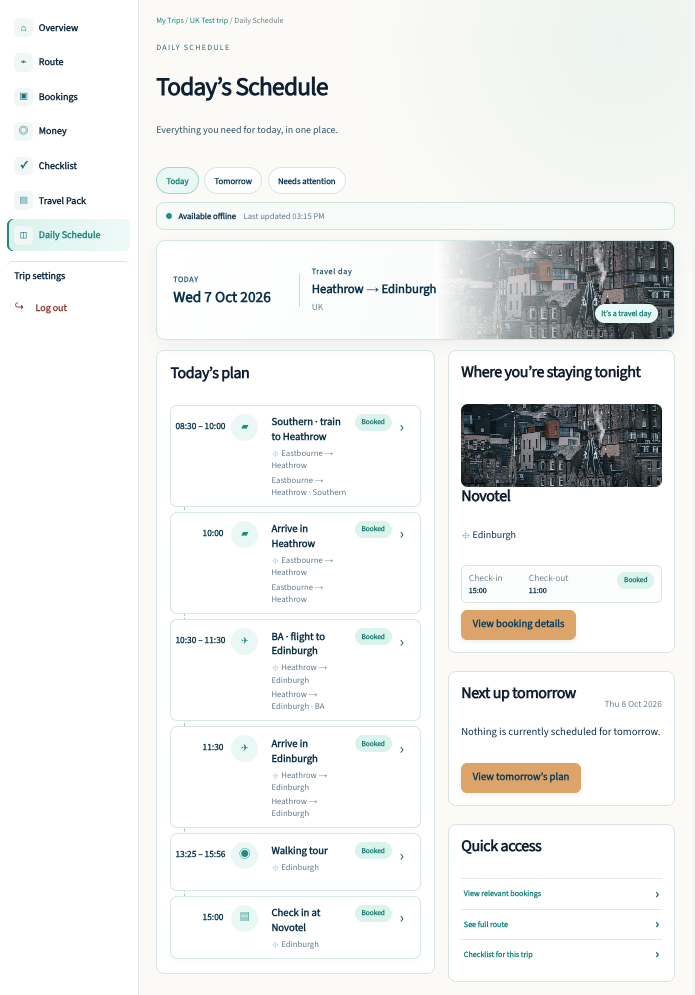
Task: Click the Walking tour activity icon
Action: 244,854
